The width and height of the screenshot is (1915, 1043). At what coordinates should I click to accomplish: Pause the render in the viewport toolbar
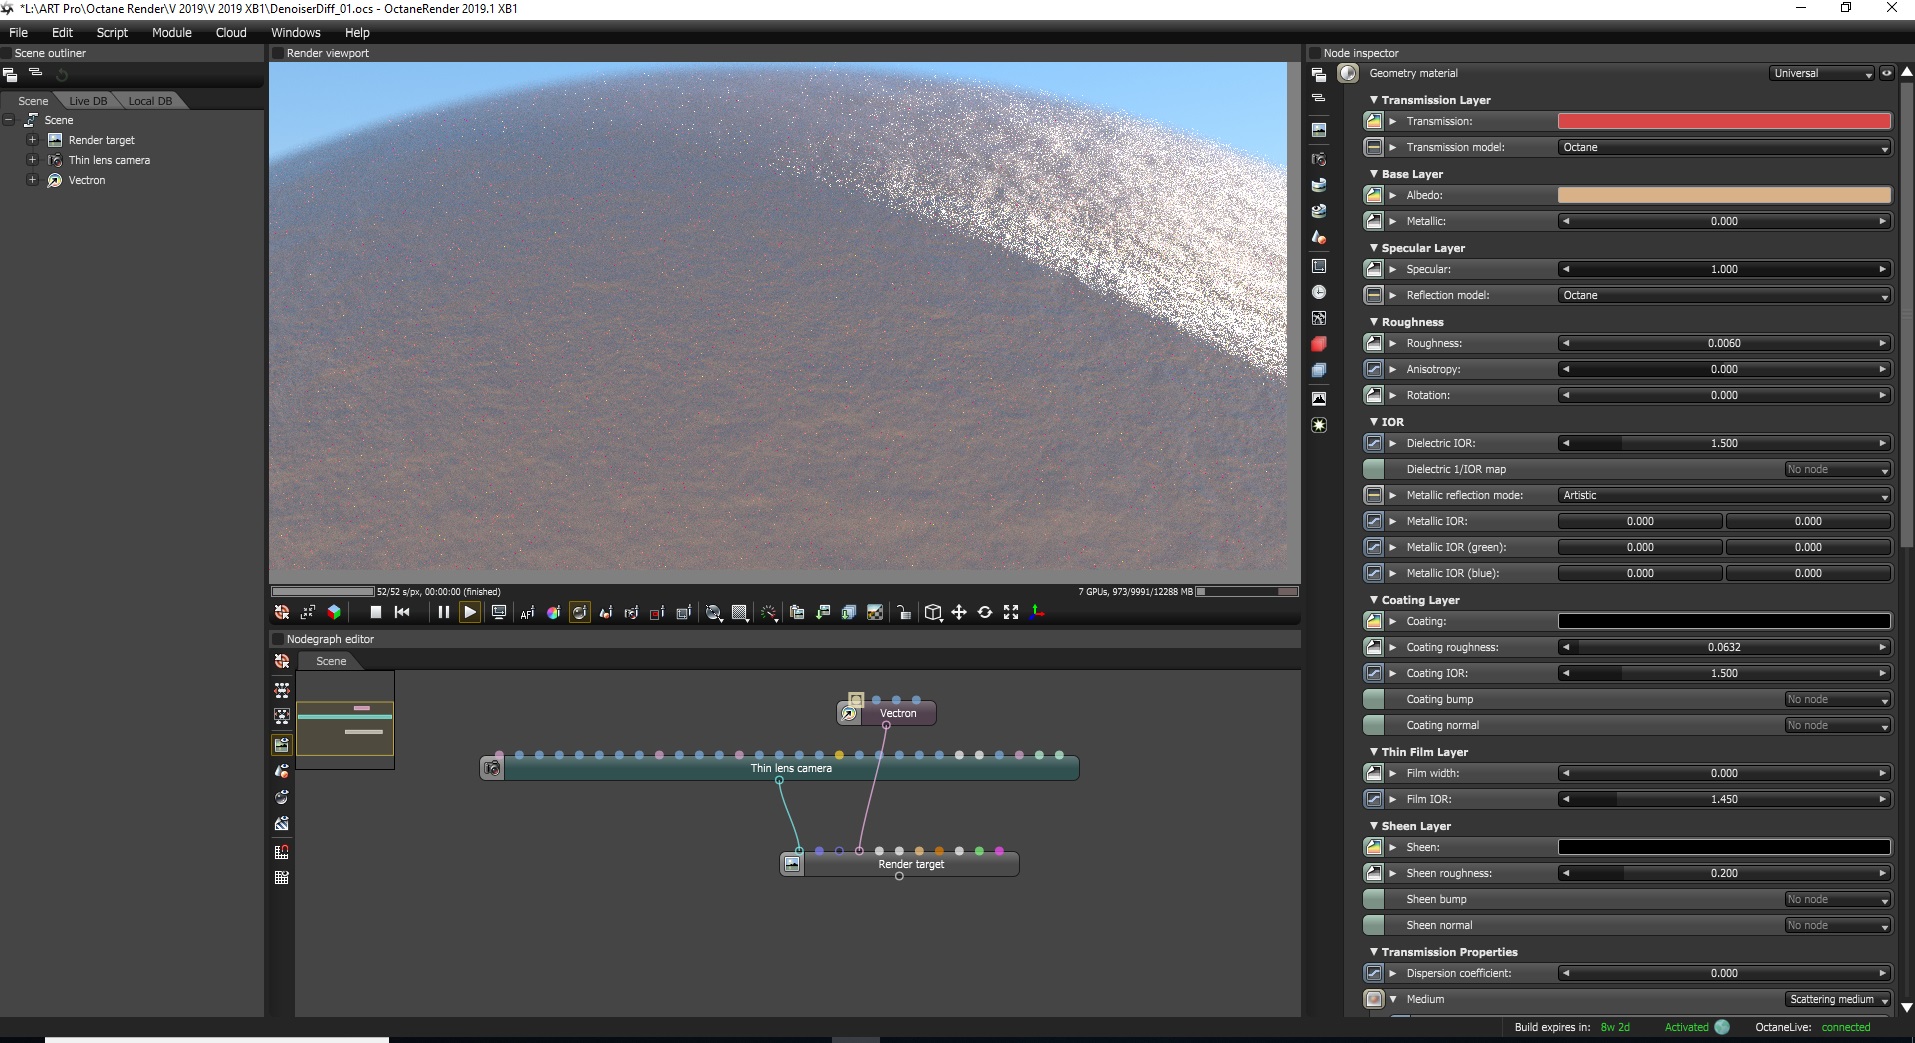coord(443,612)
